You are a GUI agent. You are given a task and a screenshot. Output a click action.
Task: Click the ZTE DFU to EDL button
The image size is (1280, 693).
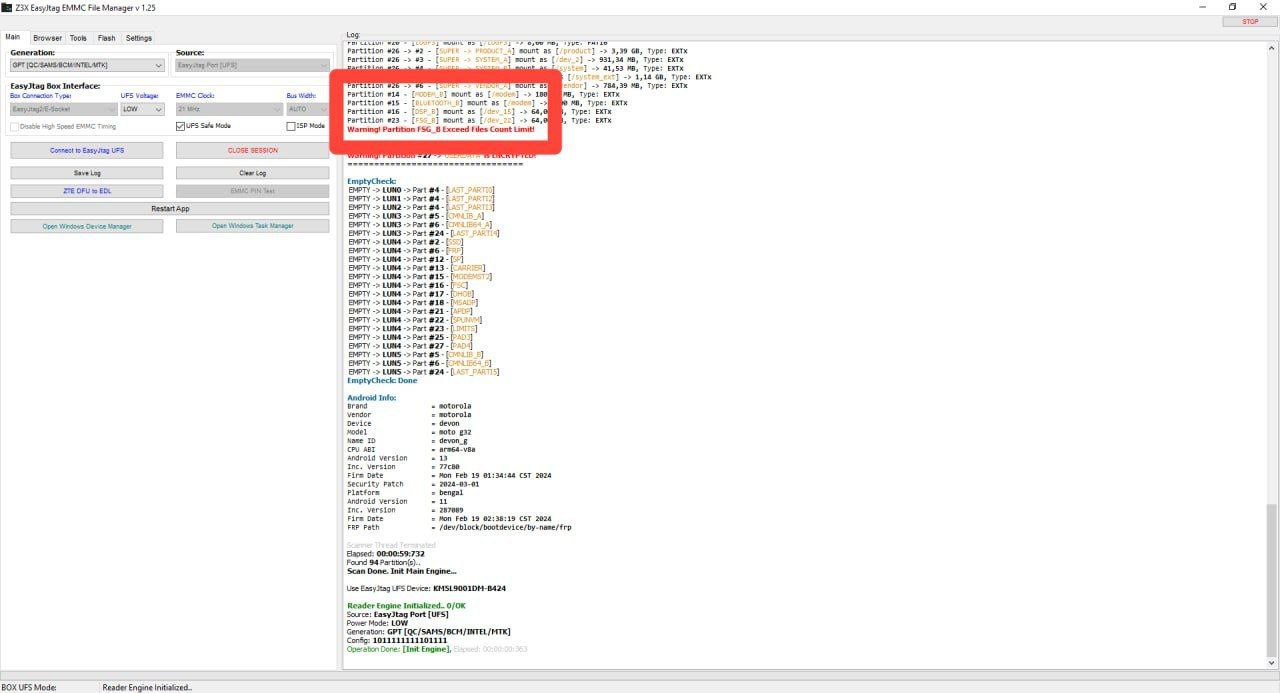[x=87, y=191]
